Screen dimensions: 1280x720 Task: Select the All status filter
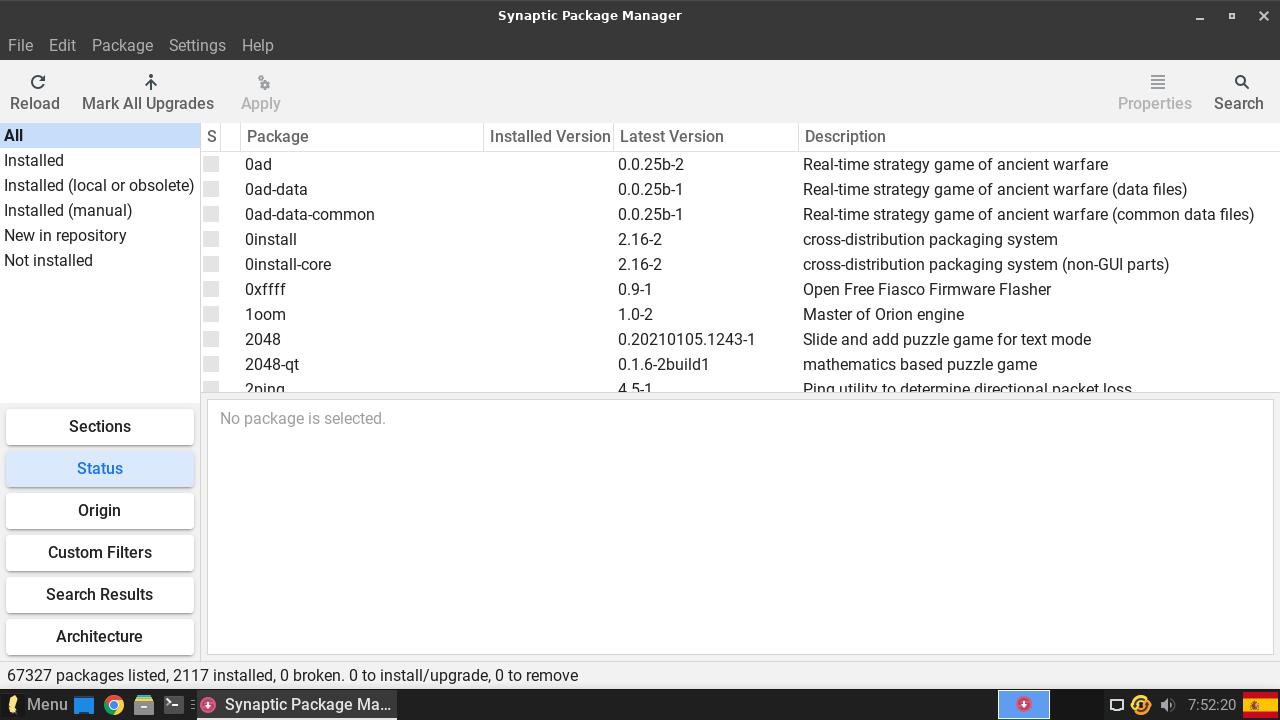(100, 135)
